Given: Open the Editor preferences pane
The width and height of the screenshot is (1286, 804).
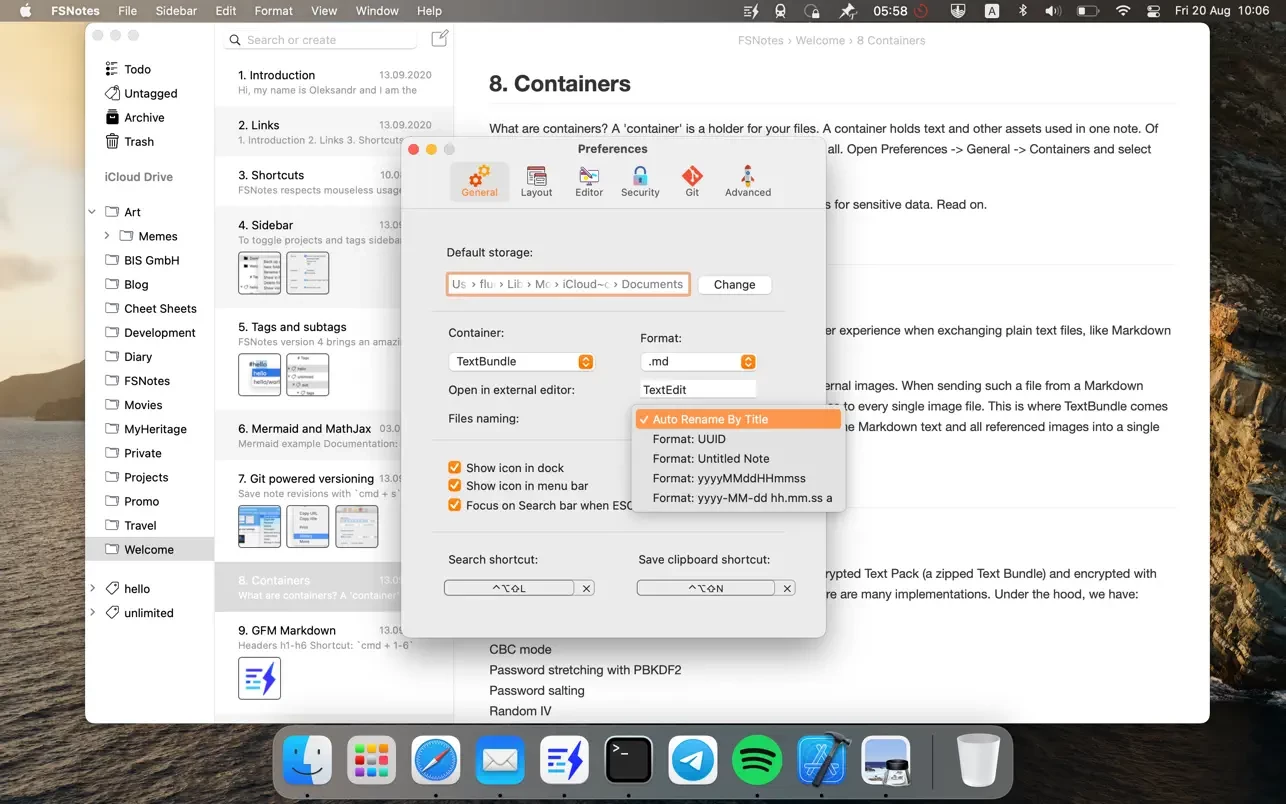Looking at the screenshot, I should coord(588,180).
